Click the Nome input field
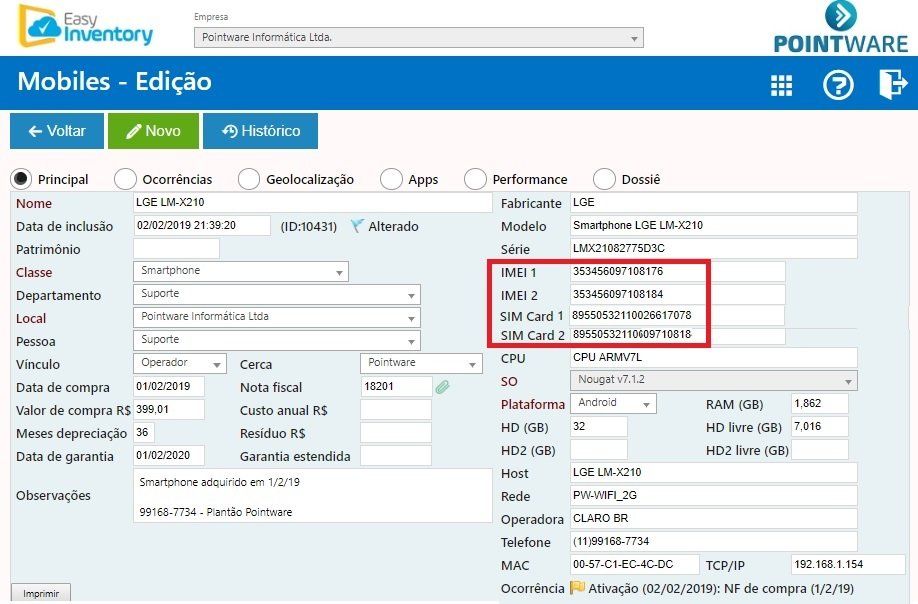The height and width of the screenshot is (604, 918). pyautogui.click(x=313, y=203)
